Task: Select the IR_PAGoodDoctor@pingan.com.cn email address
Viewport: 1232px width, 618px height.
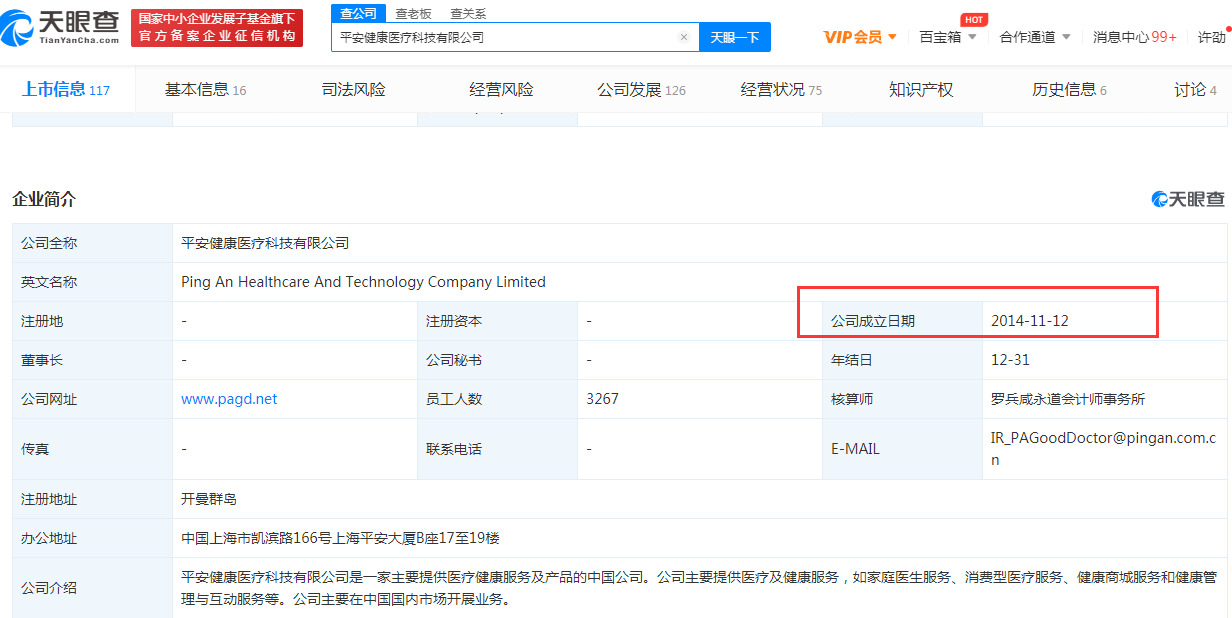Action: tap(1104, 449)
